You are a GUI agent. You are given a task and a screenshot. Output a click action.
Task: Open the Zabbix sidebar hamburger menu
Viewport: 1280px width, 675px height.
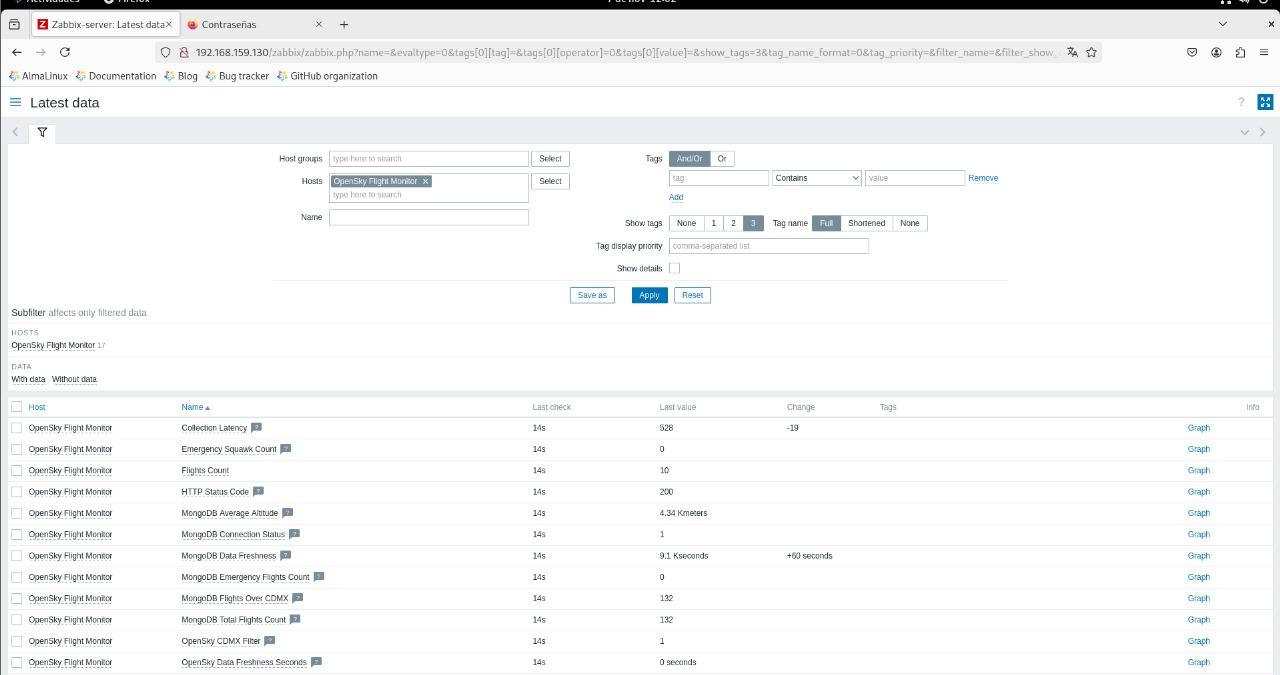point(15,102)
